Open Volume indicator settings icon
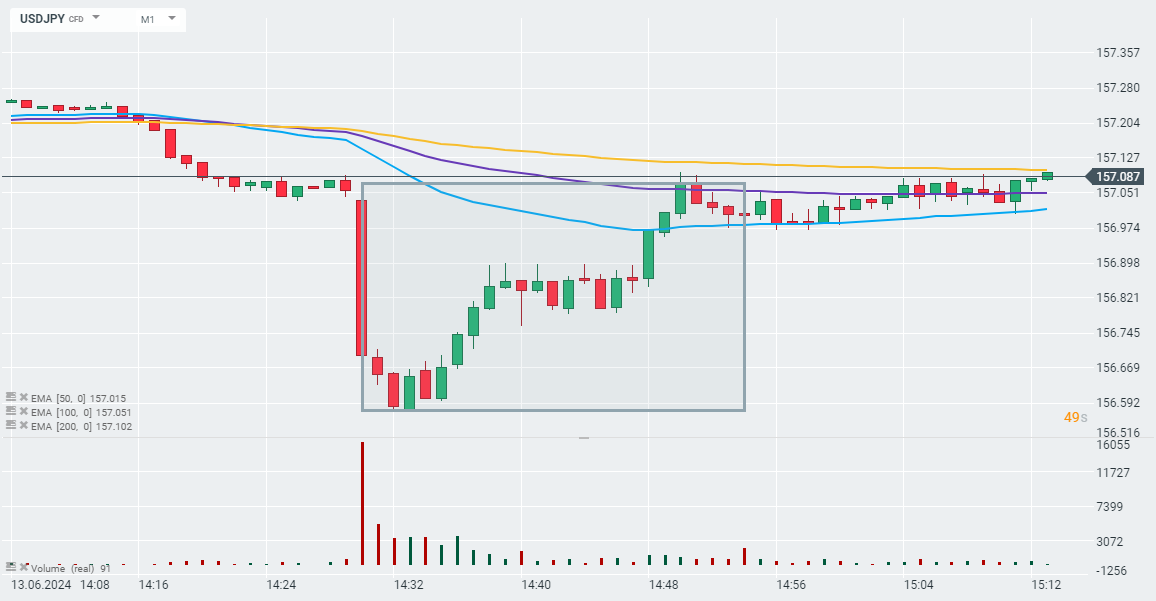This screenshot has width=1156, height=601. point(11,567)
